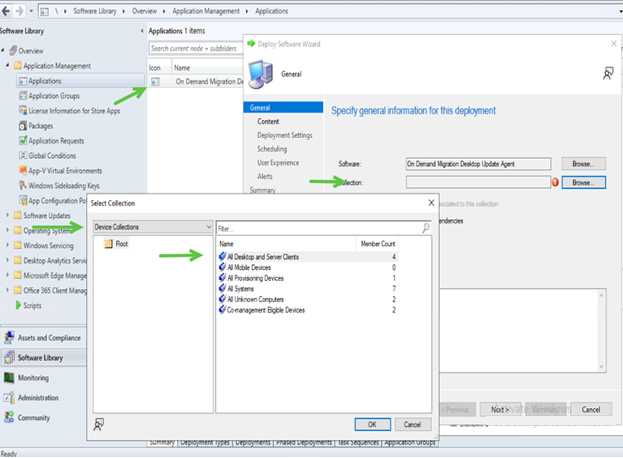Select All Provisioning Devices collection
The width and height of the screenshot is (623, 458).
click(307, 278)
